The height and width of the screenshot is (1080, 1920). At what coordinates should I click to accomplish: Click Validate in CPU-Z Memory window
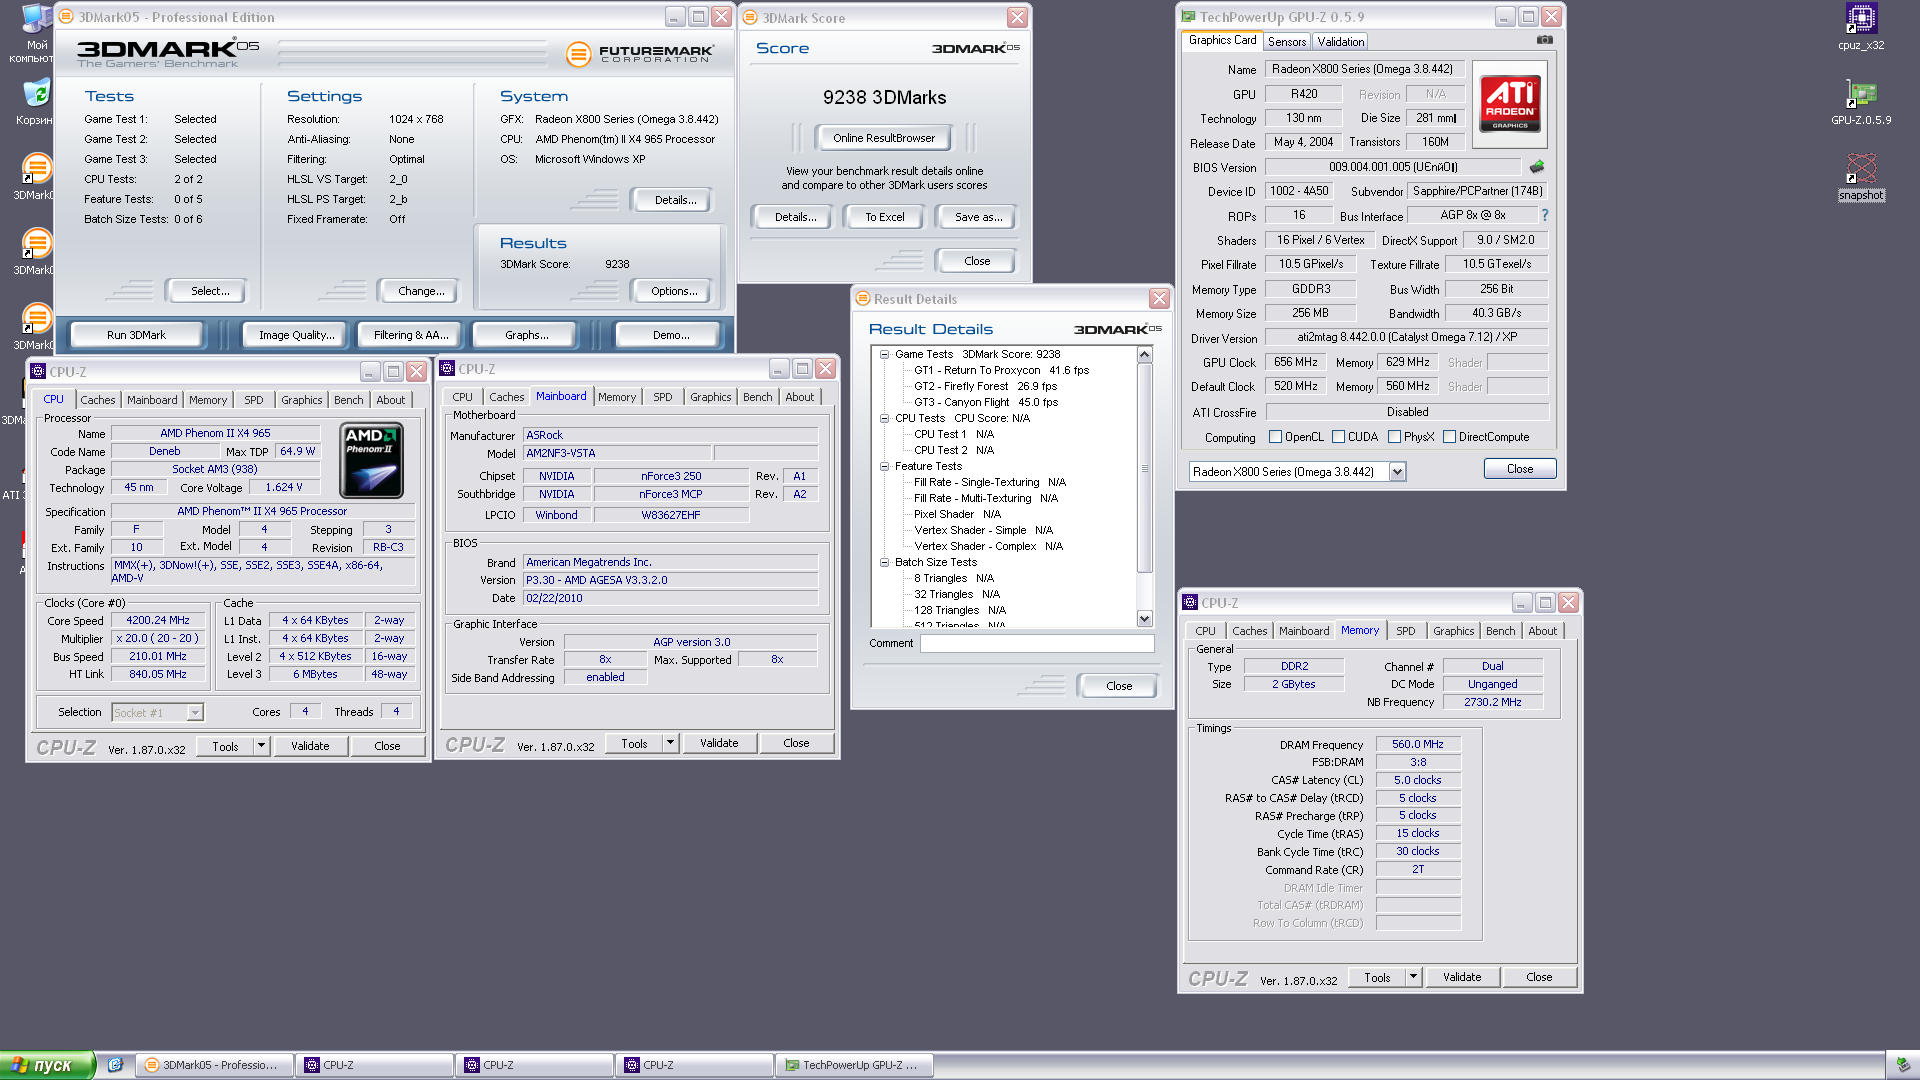coord(1461,977)
